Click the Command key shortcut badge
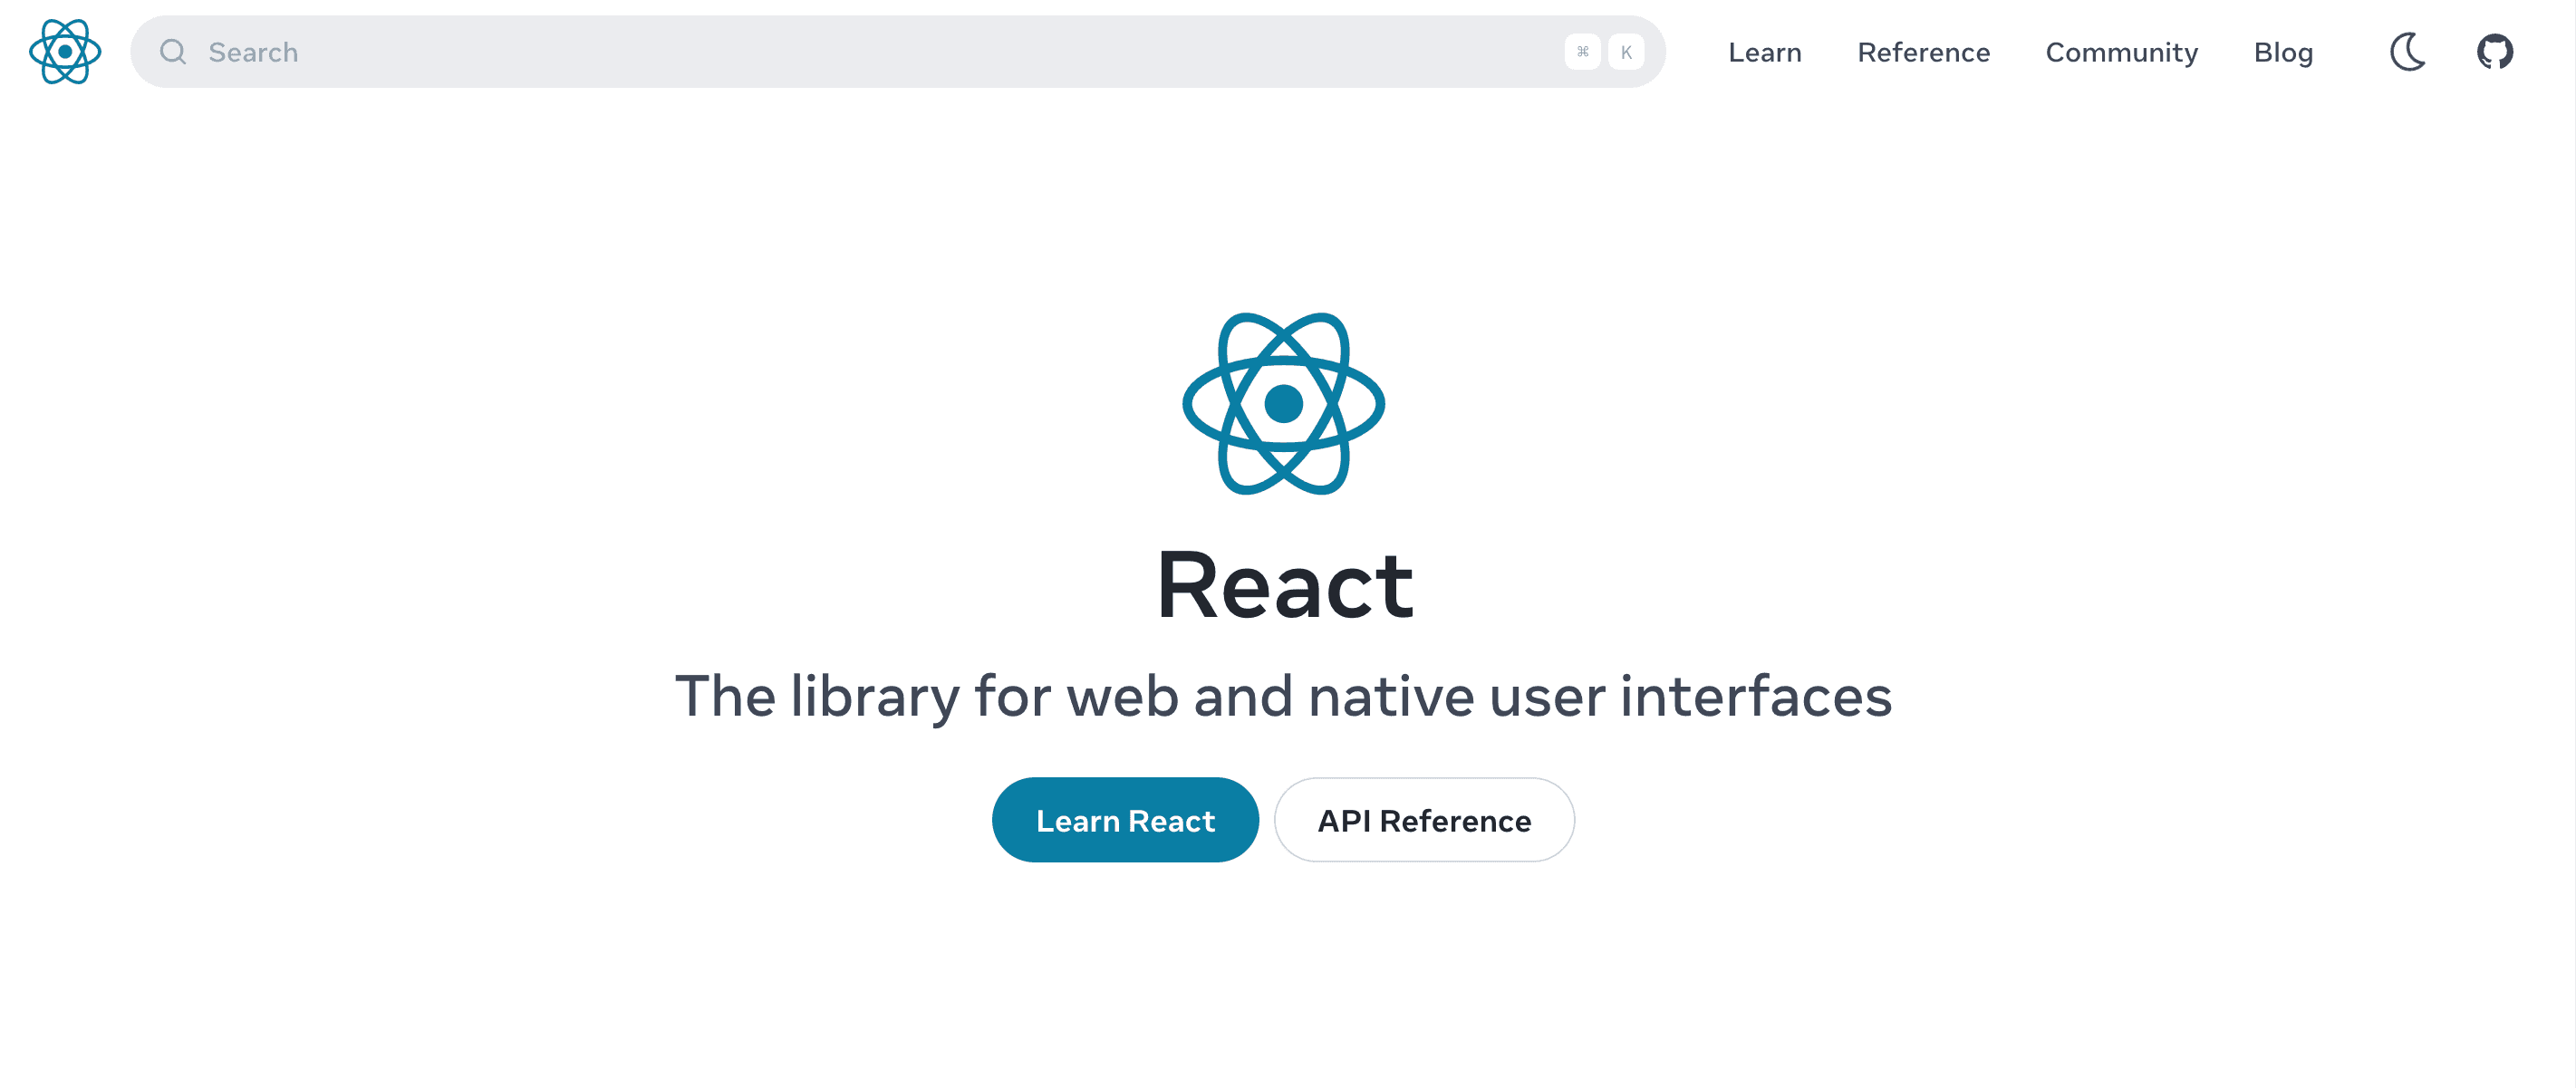The image size is (2576, 1088). 1583,52
